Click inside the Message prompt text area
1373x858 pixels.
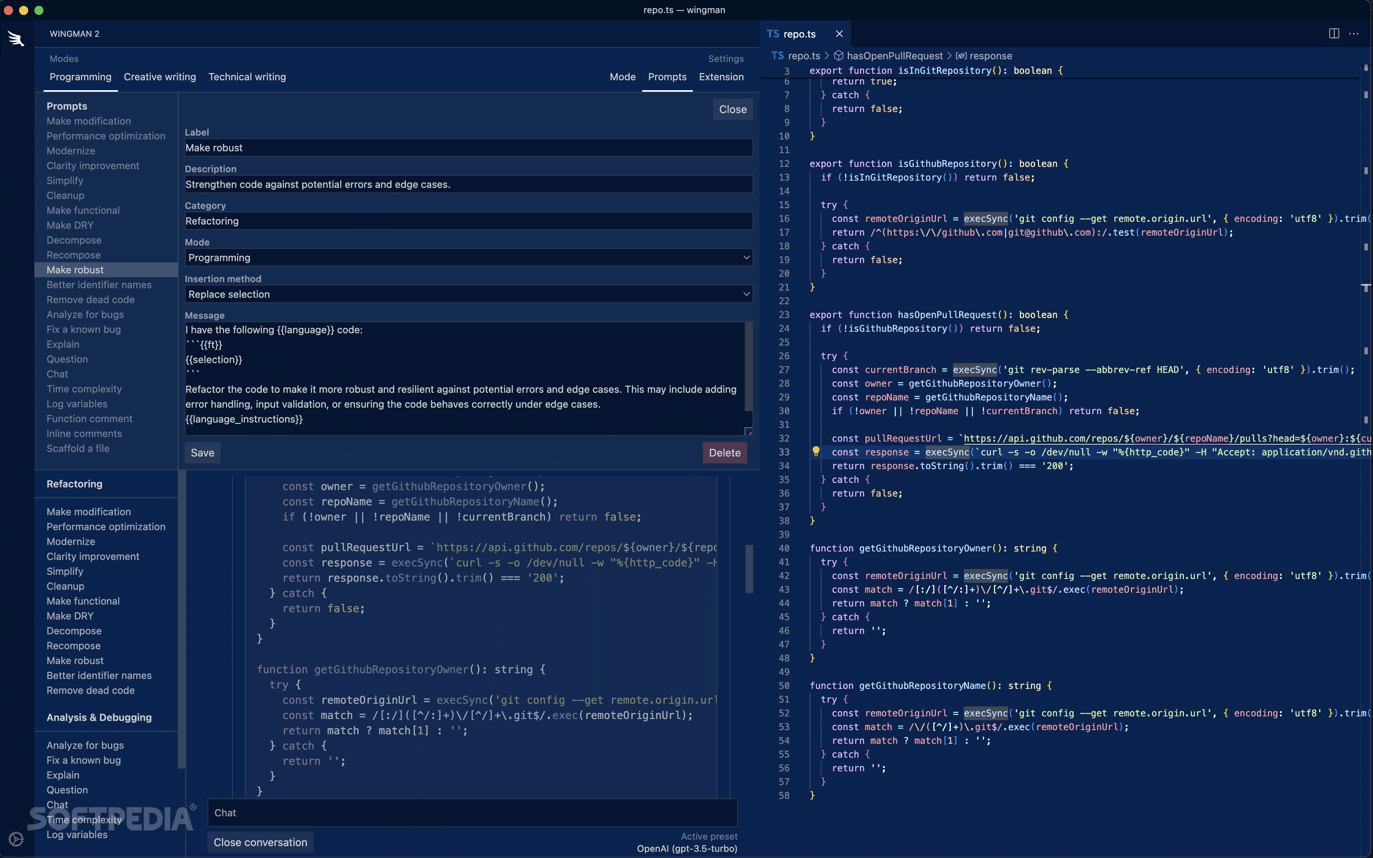[x=464, y=378]
